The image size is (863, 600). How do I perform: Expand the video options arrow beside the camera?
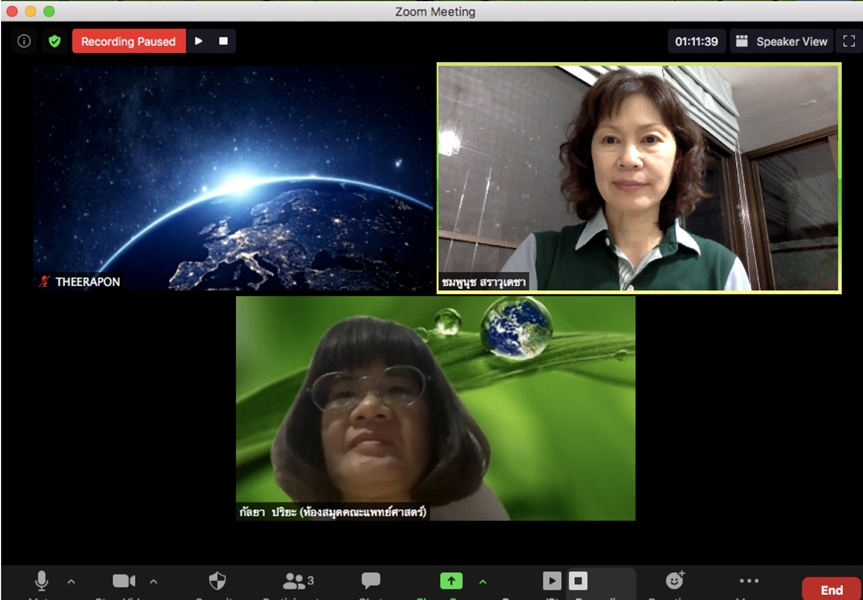(153, 581)
